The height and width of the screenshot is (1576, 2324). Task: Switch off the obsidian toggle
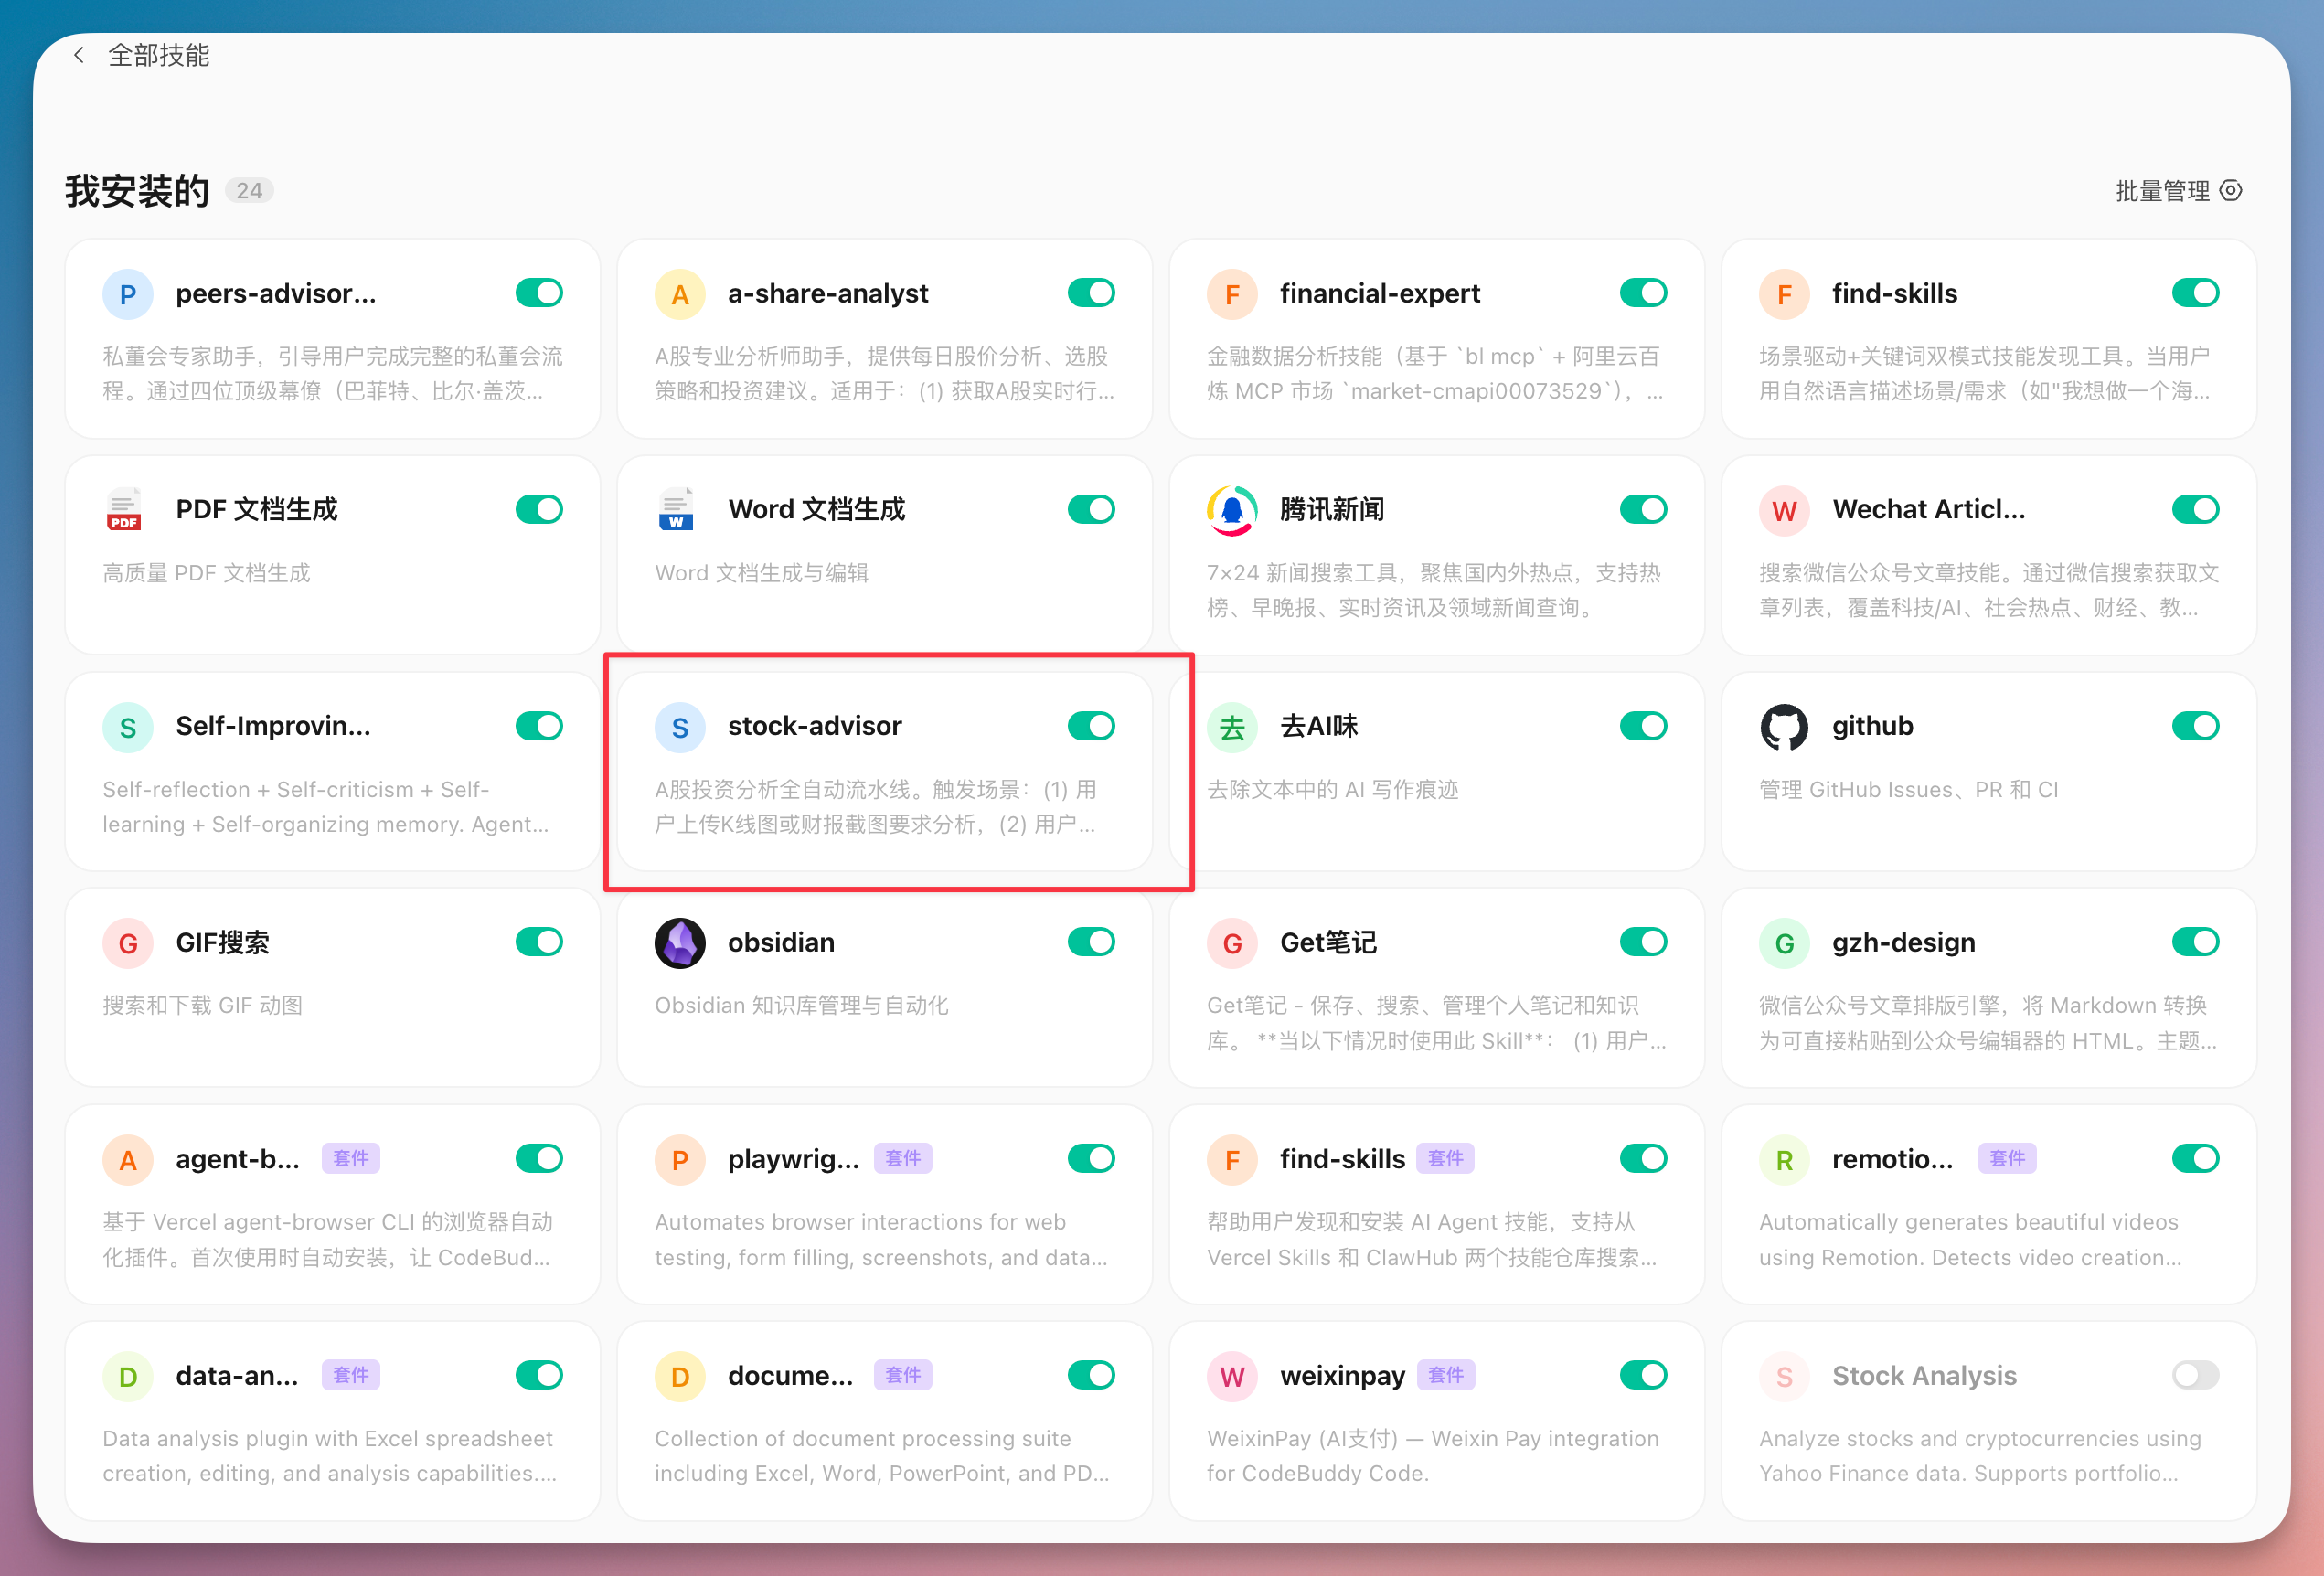tap(1091, 942)
